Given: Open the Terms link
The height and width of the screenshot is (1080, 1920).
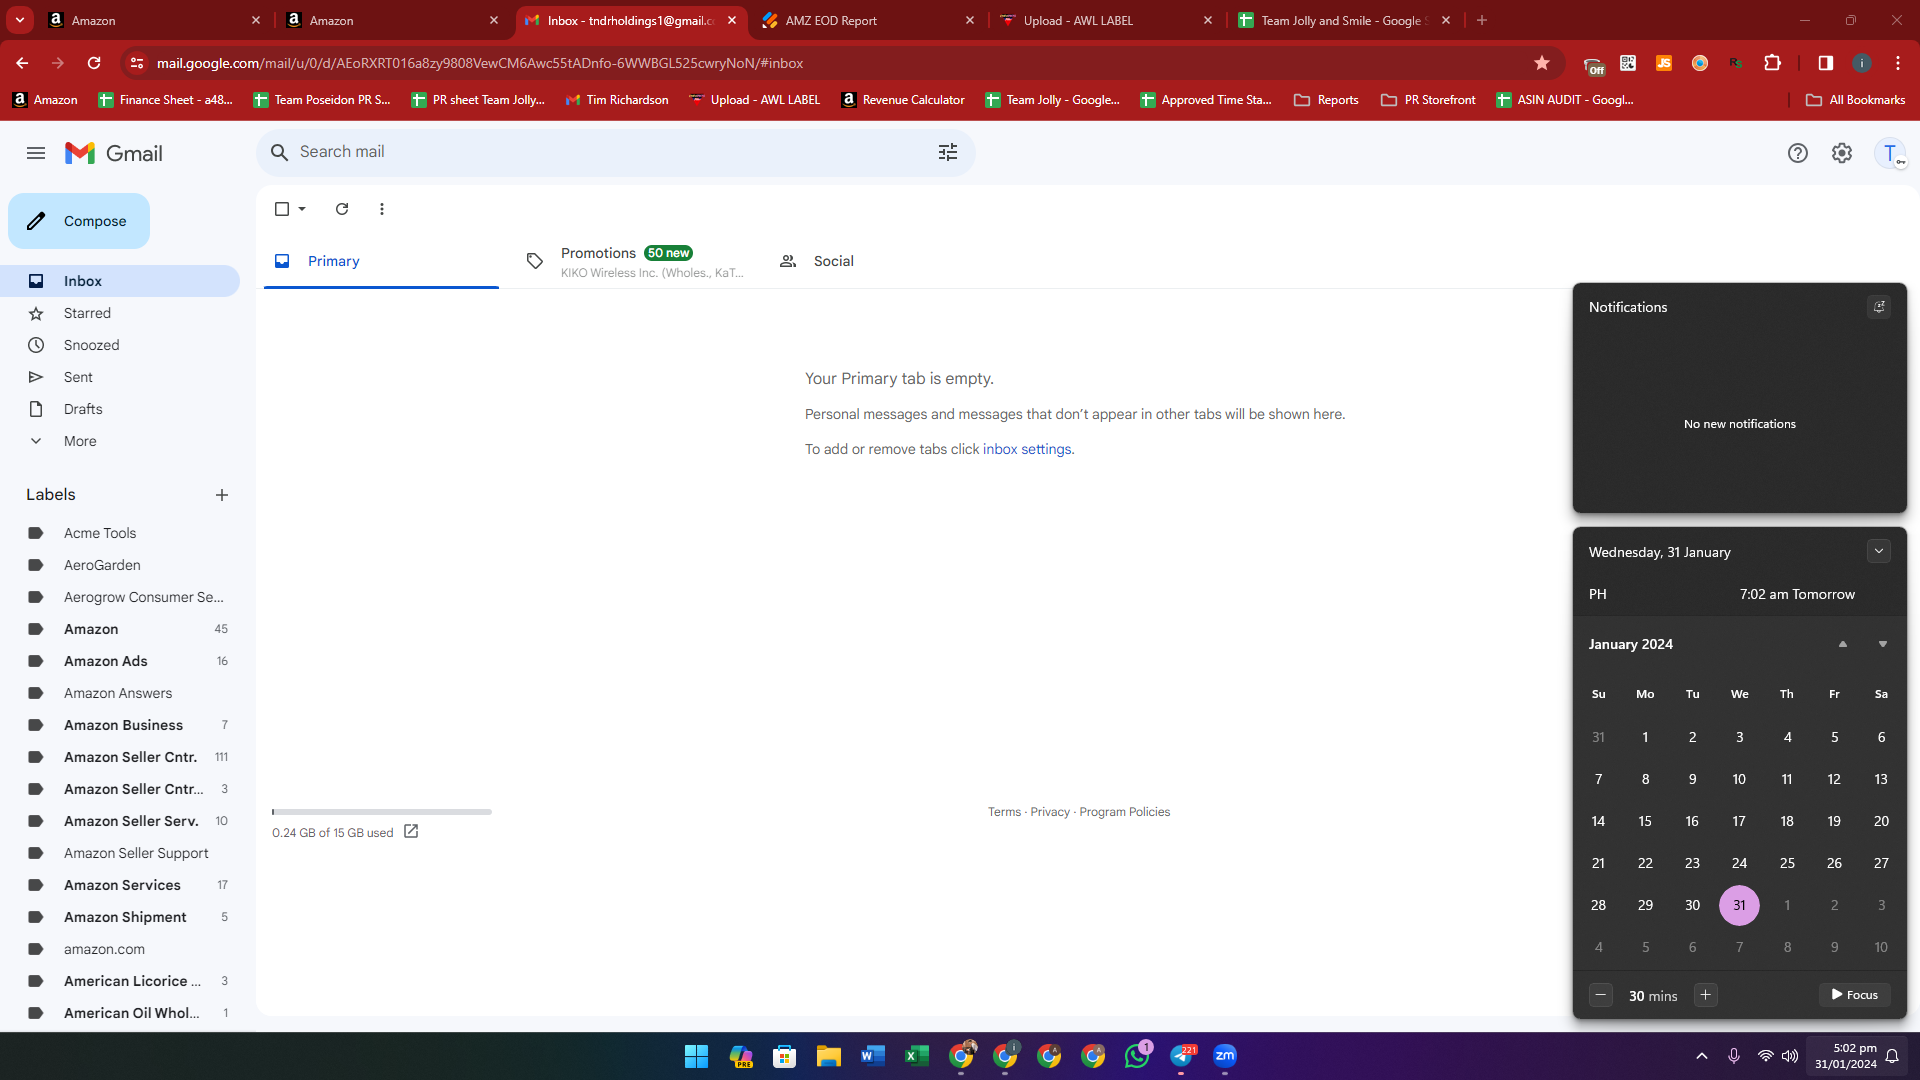Looking at the screenshot, I should pyautogui.click(x=1004, y=812).
